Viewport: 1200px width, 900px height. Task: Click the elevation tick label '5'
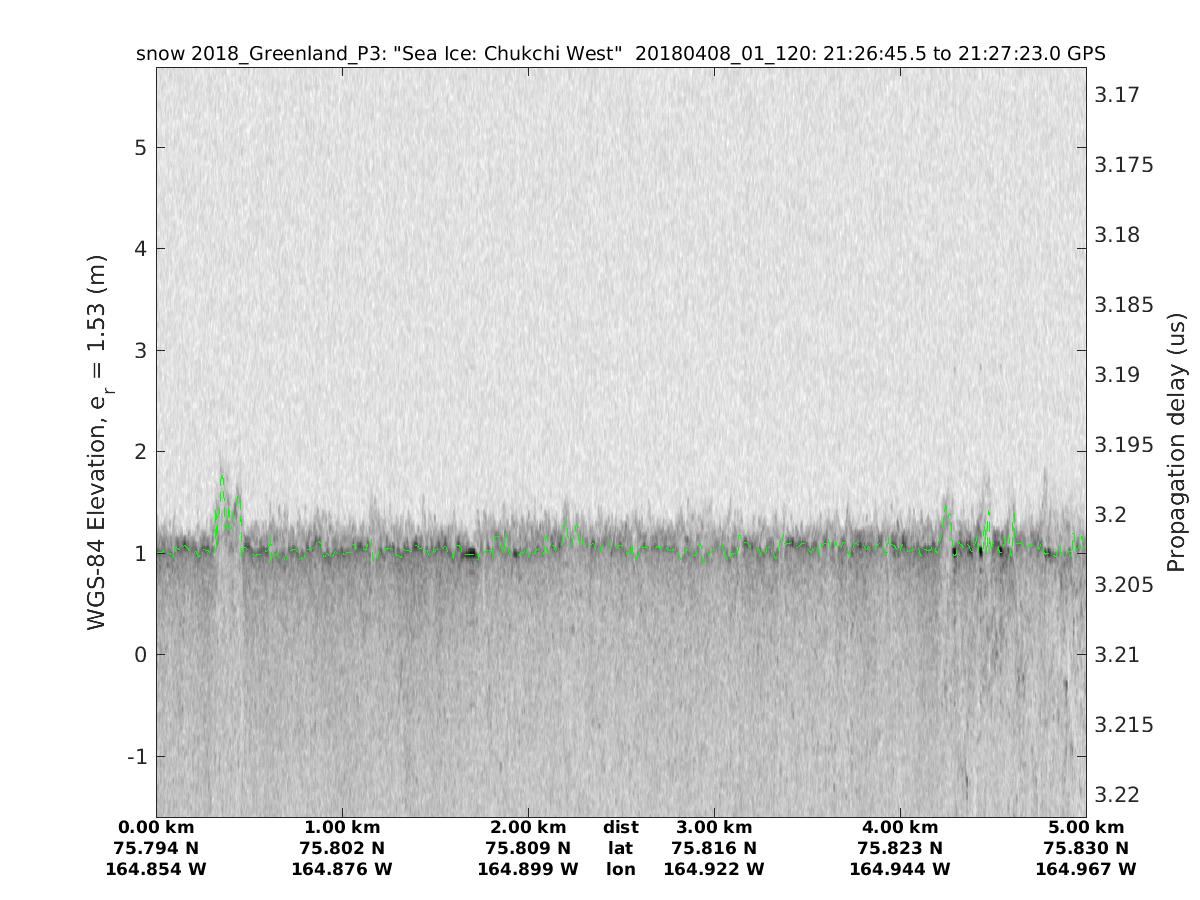point(140,147)
